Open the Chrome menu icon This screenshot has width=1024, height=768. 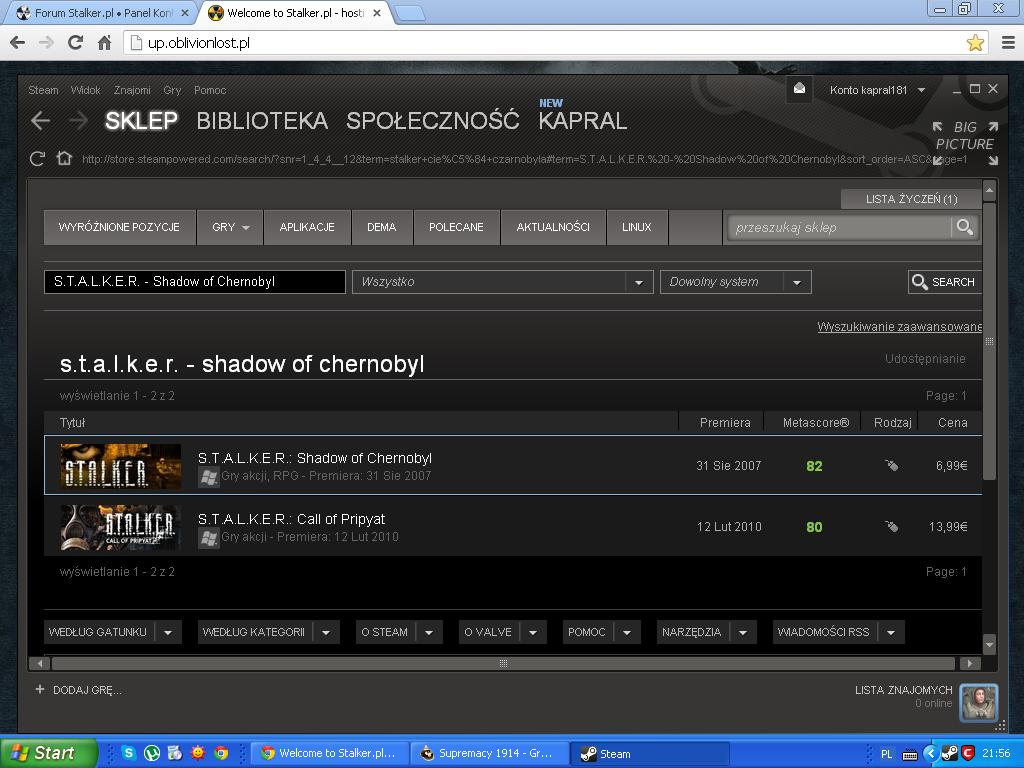1008,43
